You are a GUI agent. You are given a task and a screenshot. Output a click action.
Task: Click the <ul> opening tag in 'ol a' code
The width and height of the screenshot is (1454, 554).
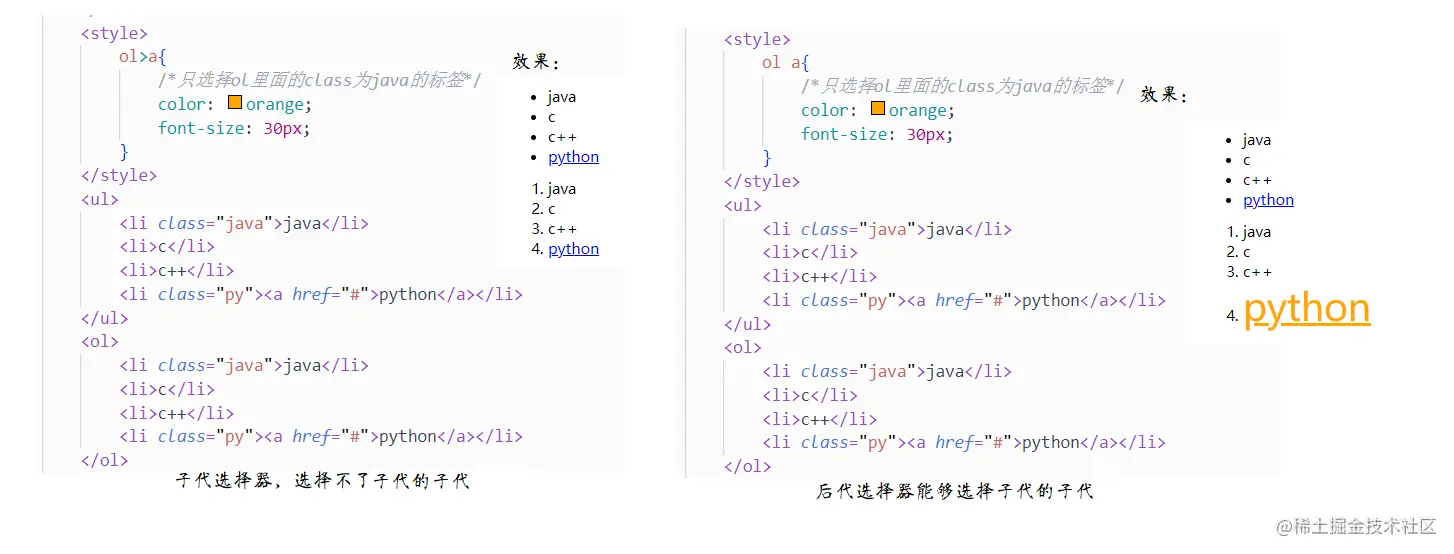click(x=743, y=205)
